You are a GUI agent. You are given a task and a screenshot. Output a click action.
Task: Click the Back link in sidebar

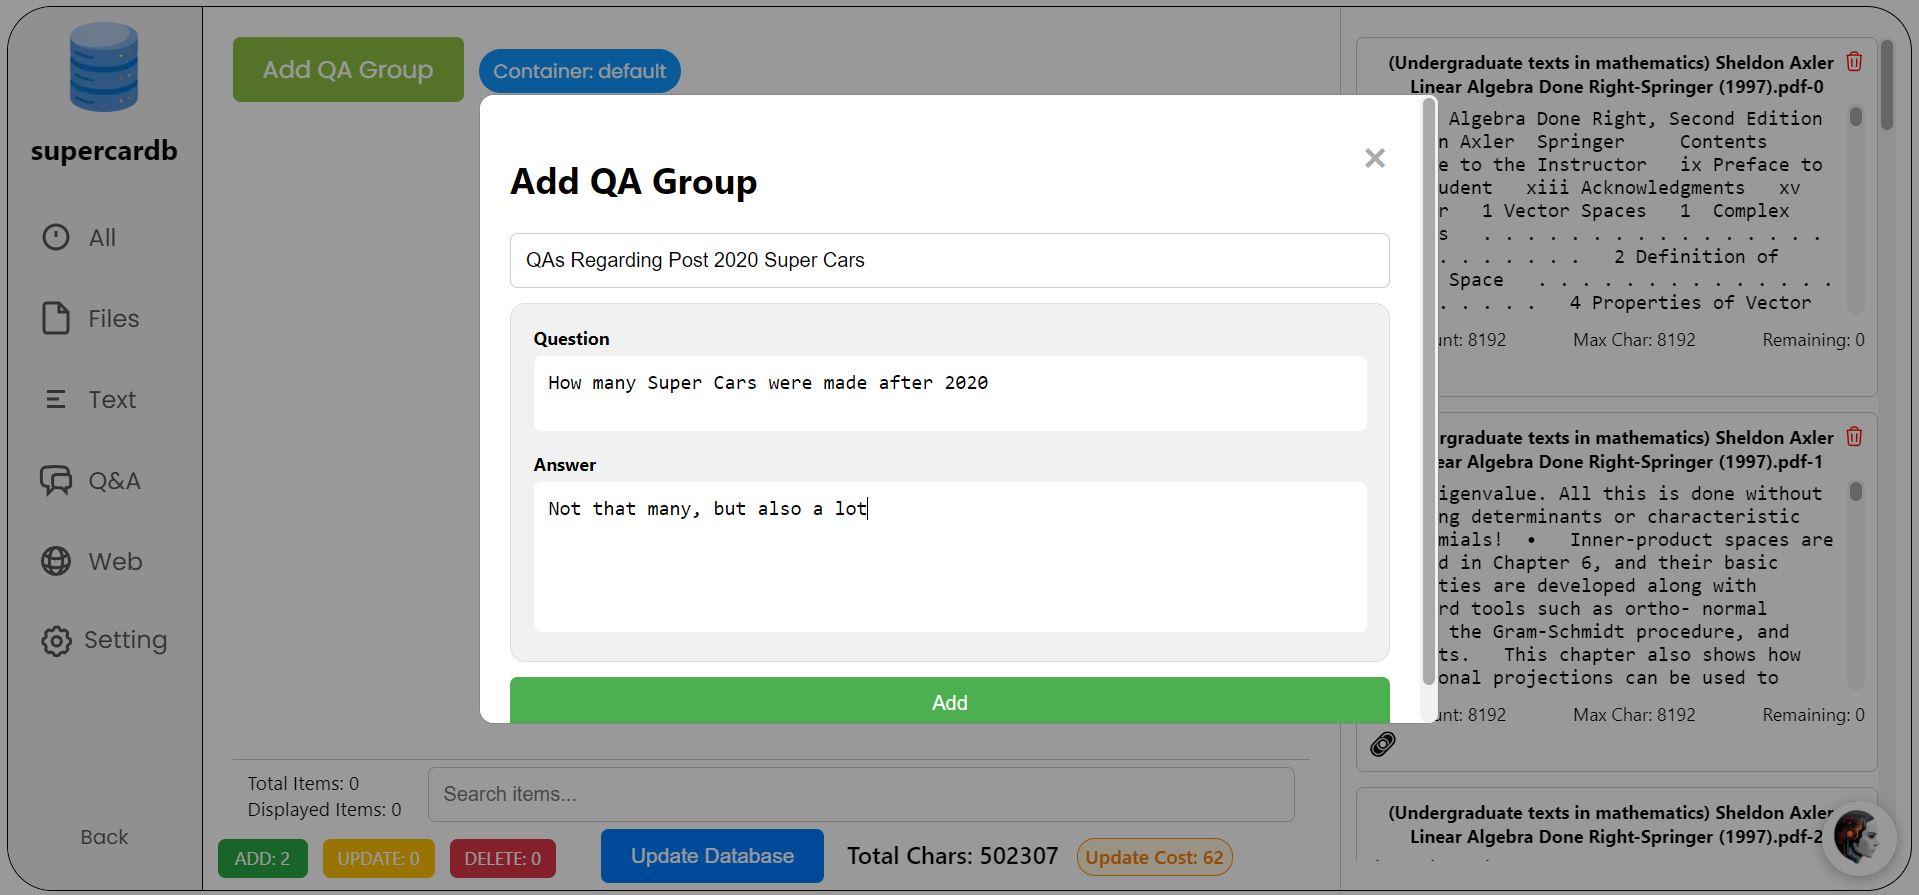click(104, 837)
